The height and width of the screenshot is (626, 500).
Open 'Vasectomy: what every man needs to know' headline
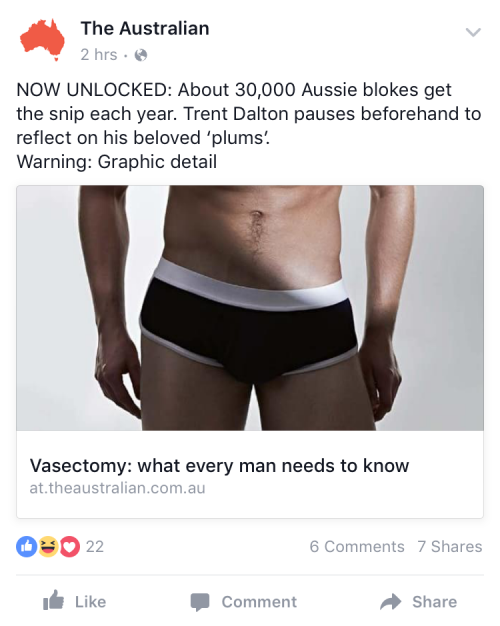pos(219,466)
